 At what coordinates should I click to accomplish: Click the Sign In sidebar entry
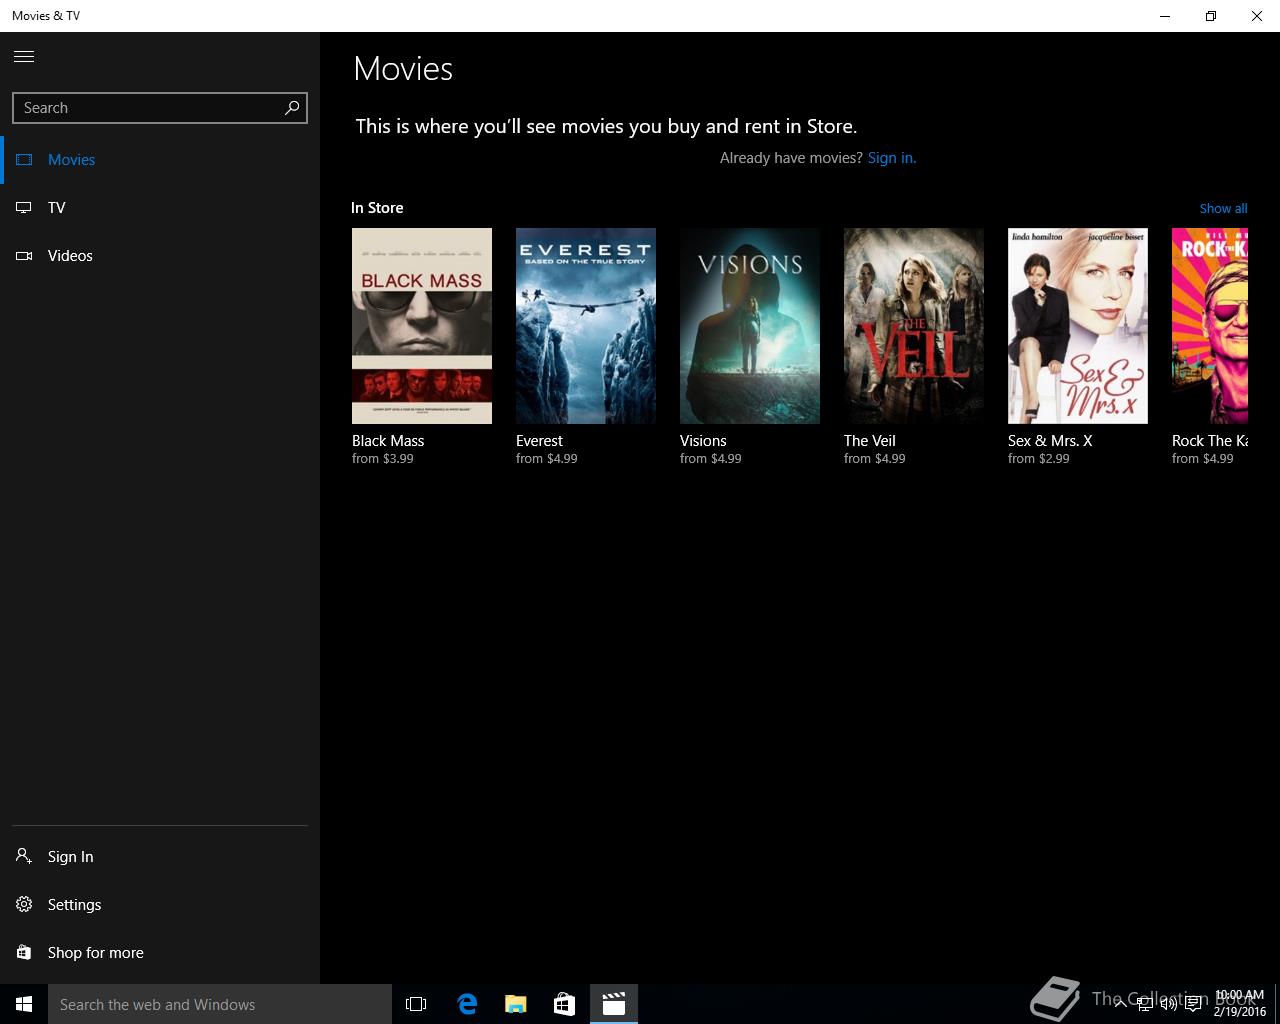160,857
